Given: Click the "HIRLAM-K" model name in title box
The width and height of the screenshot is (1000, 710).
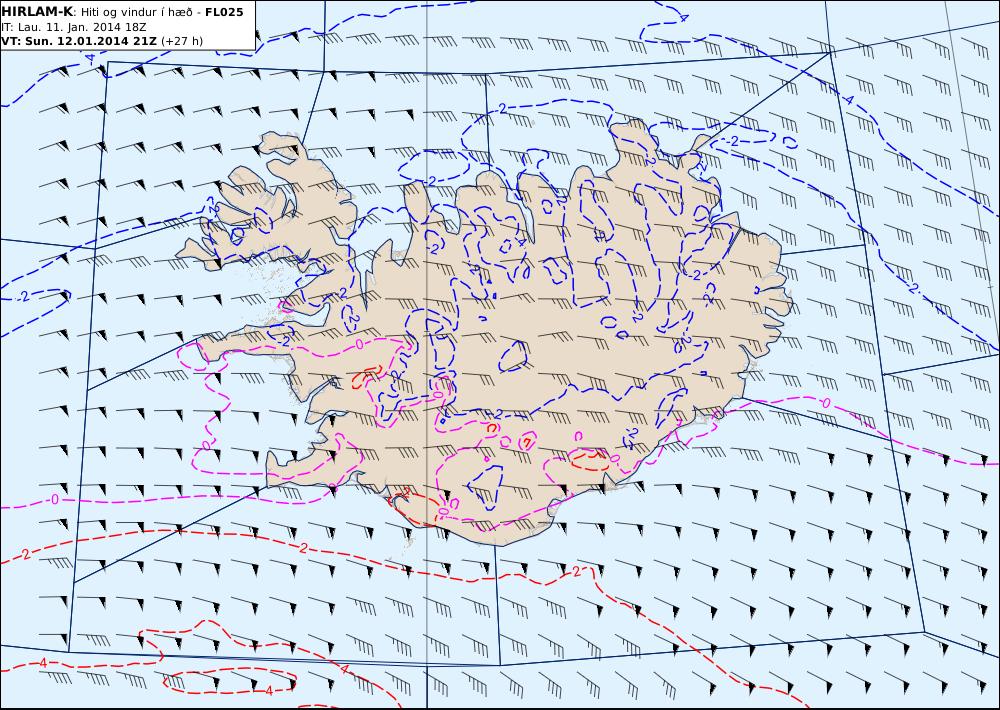Looking at the screenshot, I should [x=38, y=12].
